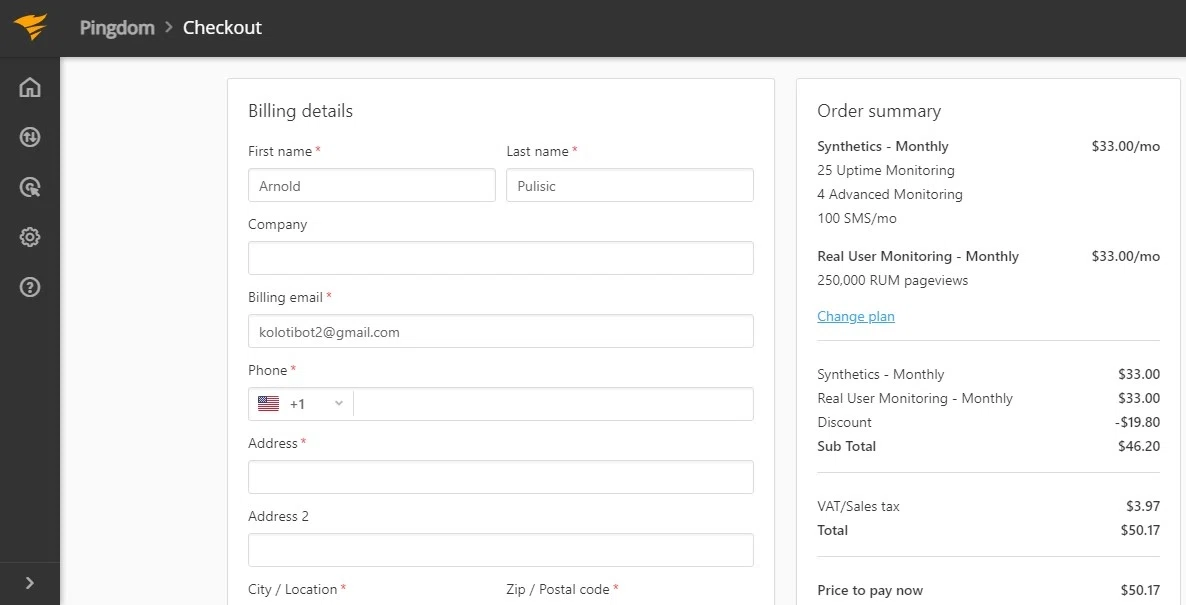Image resolution: width=1186 pixels, height=605 pixels.
Task: Click the 100 SMS/mo line
Action: pyautogui.click(x=857, y=219)
